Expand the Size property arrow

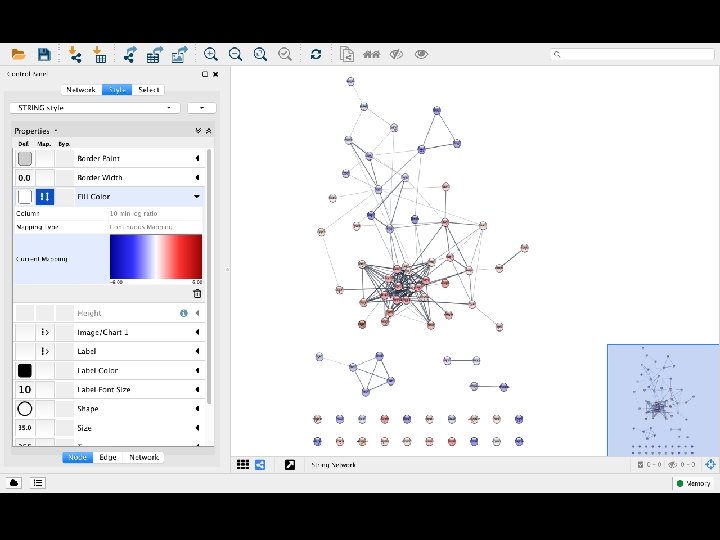(197, 428)
